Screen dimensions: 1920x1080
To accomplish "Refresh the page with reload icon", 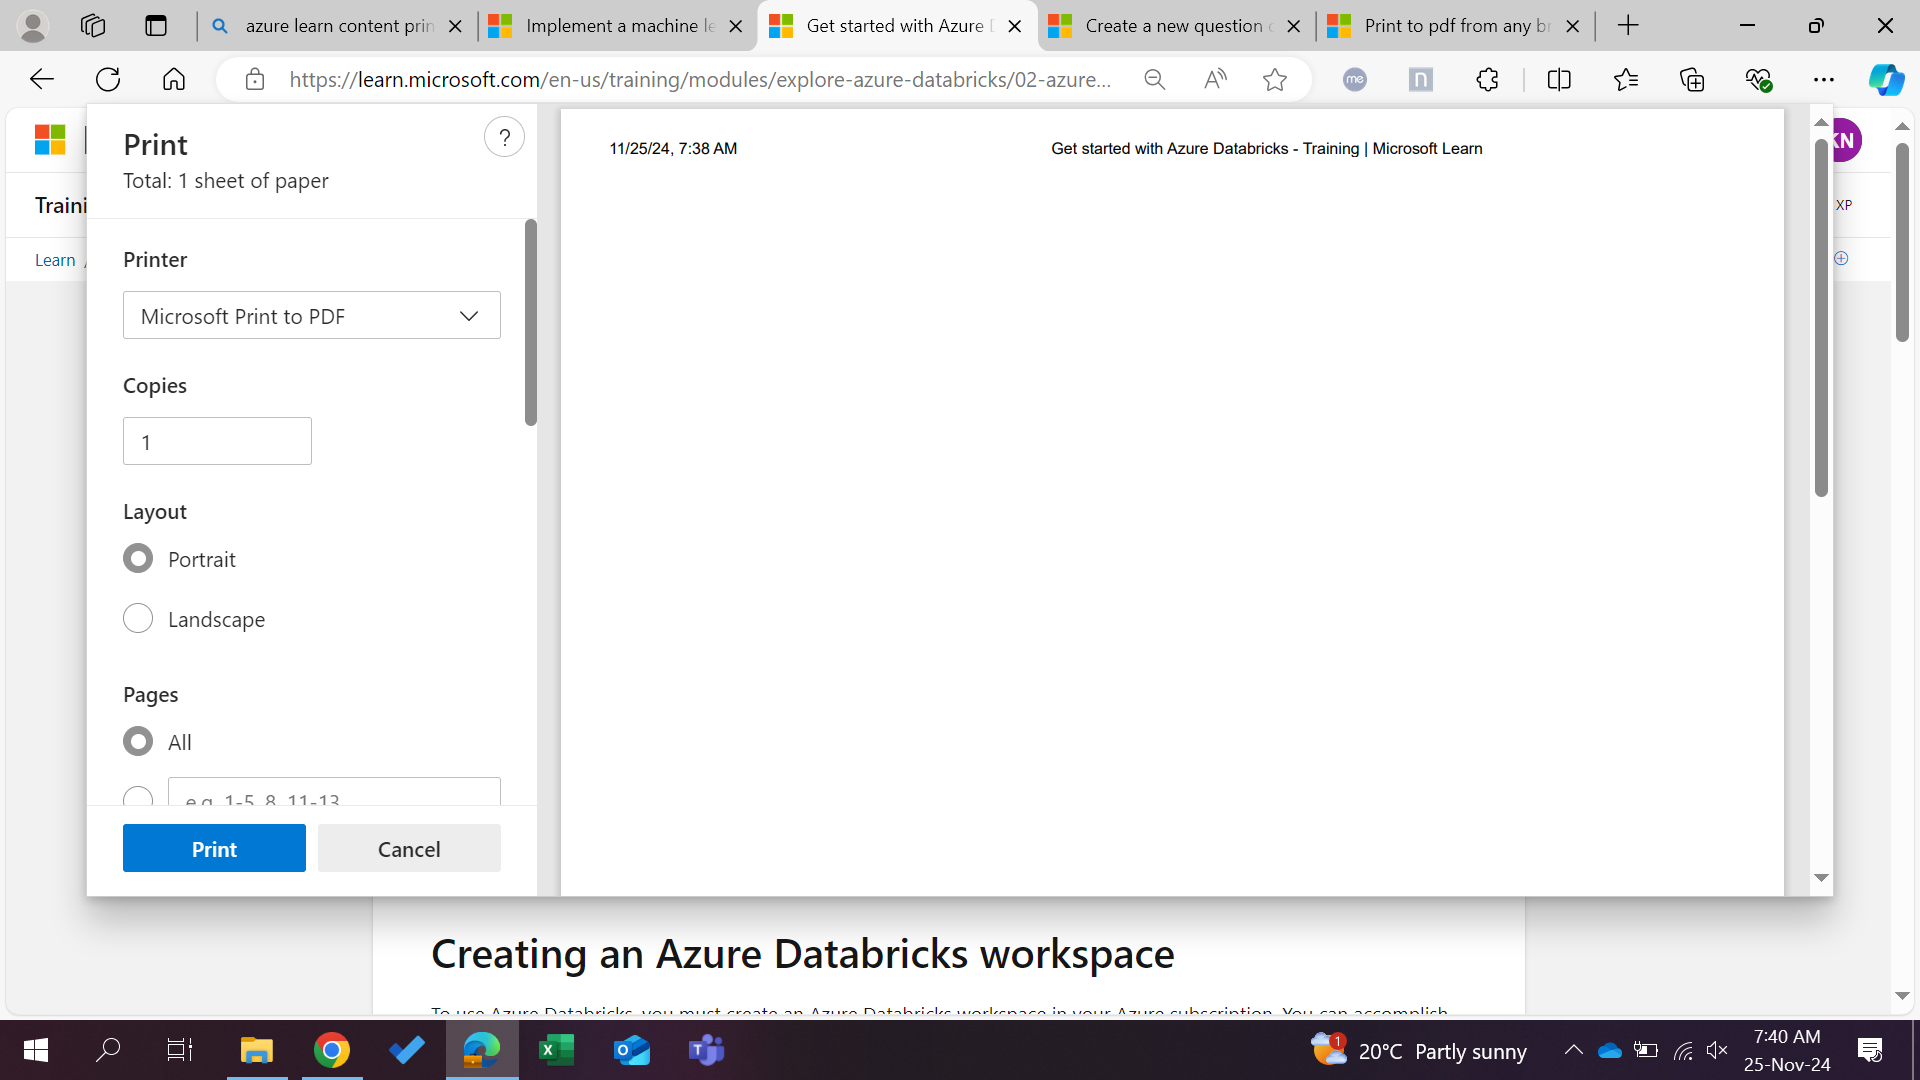I will click(x=108, y=79).
